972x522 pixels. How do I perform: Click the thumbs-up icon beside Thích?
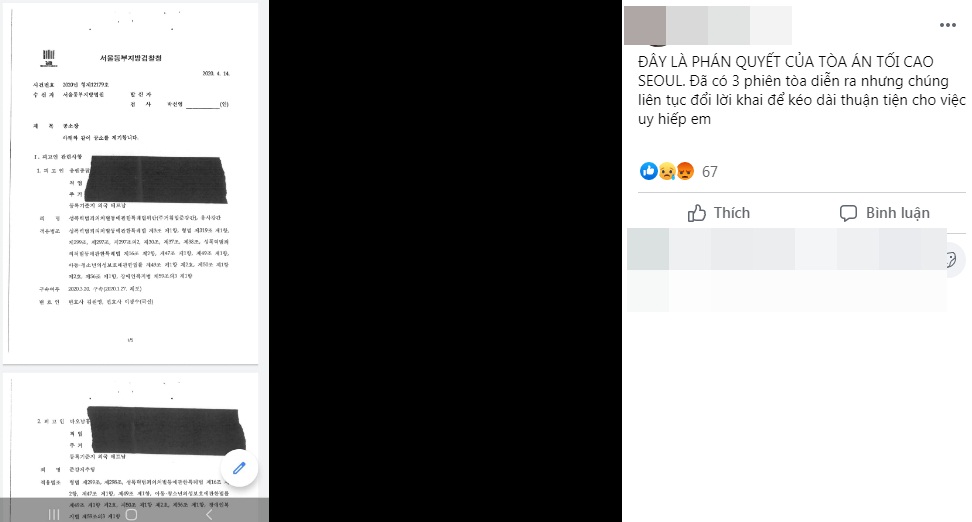697,213
